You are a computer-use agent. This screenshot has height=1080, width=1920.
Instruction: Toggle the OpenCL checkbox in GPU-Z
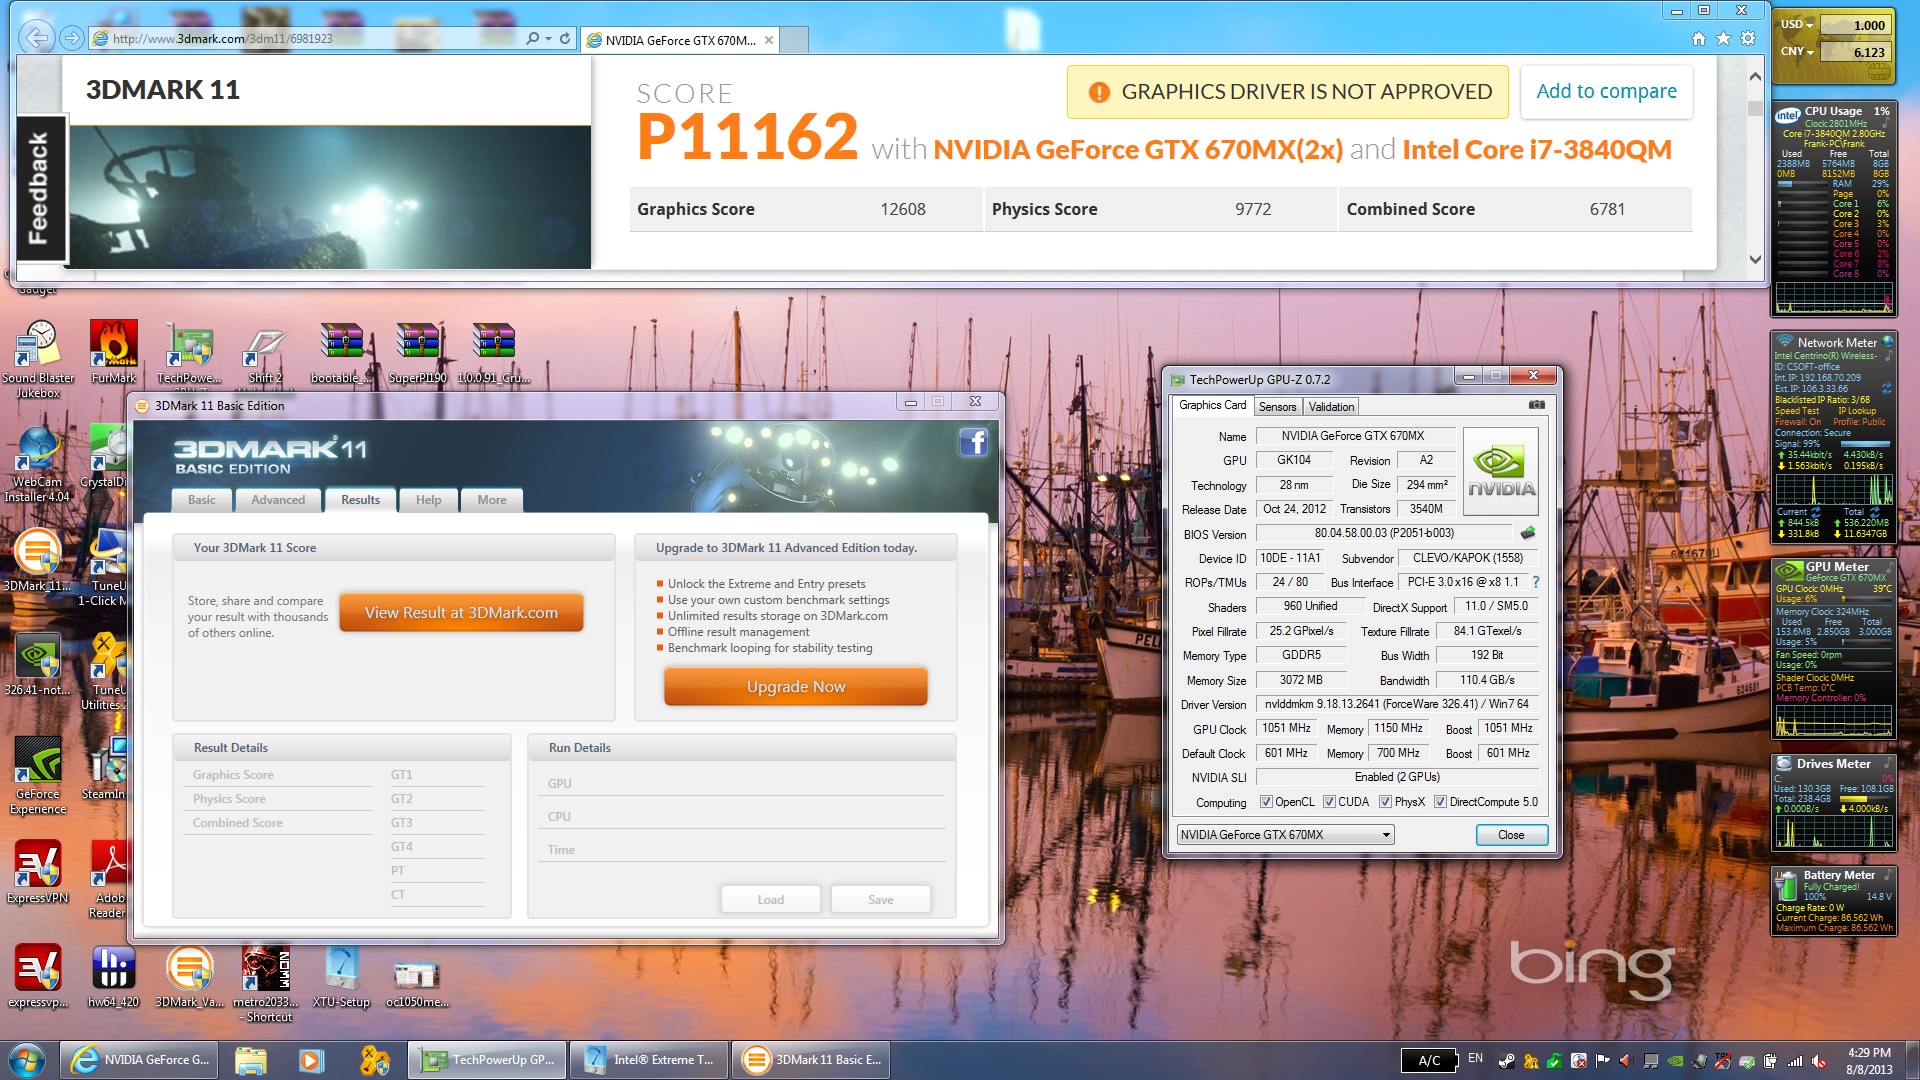click(1266, 802)
